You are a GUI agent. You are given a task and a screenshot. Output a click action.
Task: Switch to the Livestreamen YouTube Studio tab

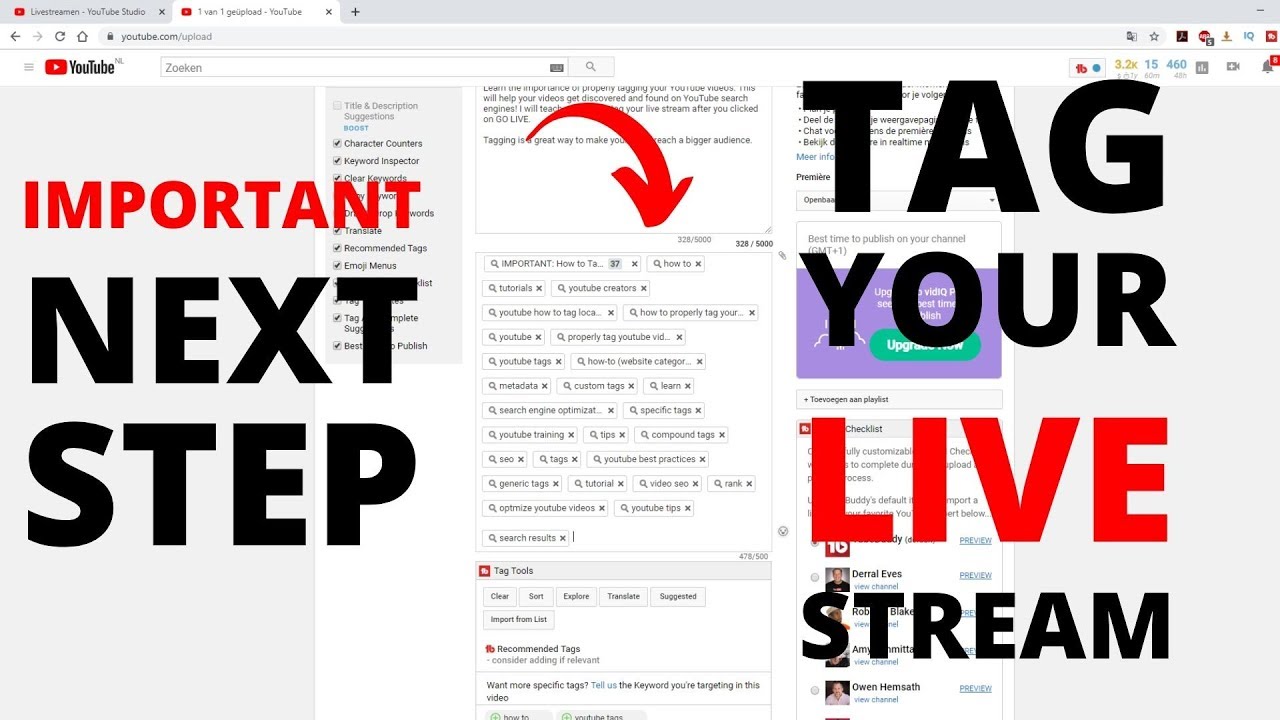point(88,12)
